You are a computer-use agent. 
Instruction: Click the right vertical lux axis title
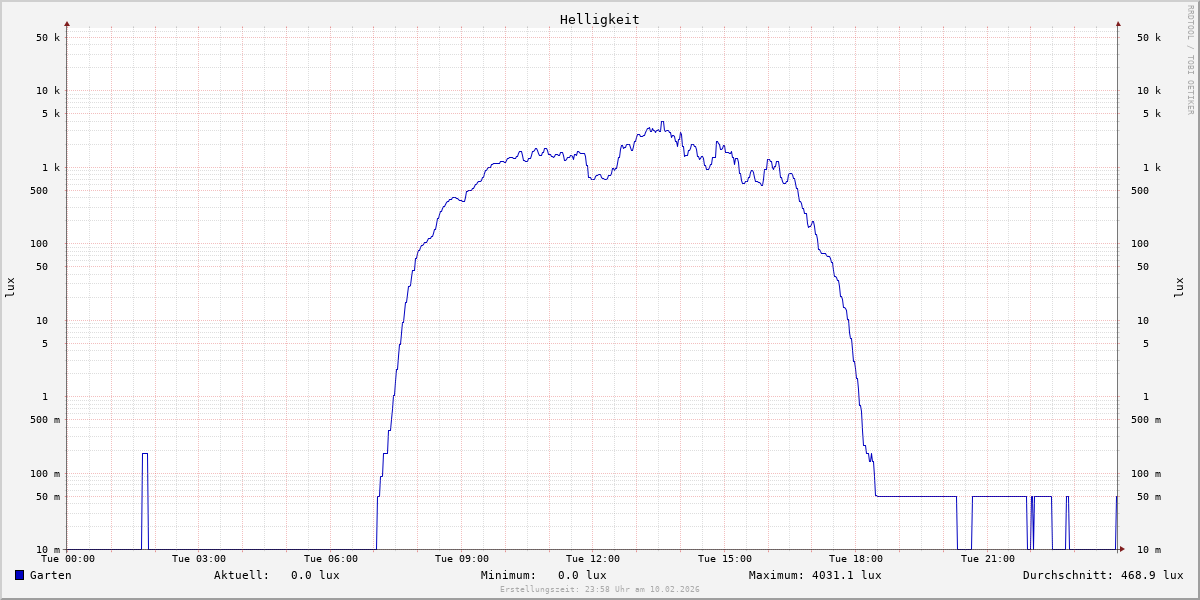click(1179, 287)
